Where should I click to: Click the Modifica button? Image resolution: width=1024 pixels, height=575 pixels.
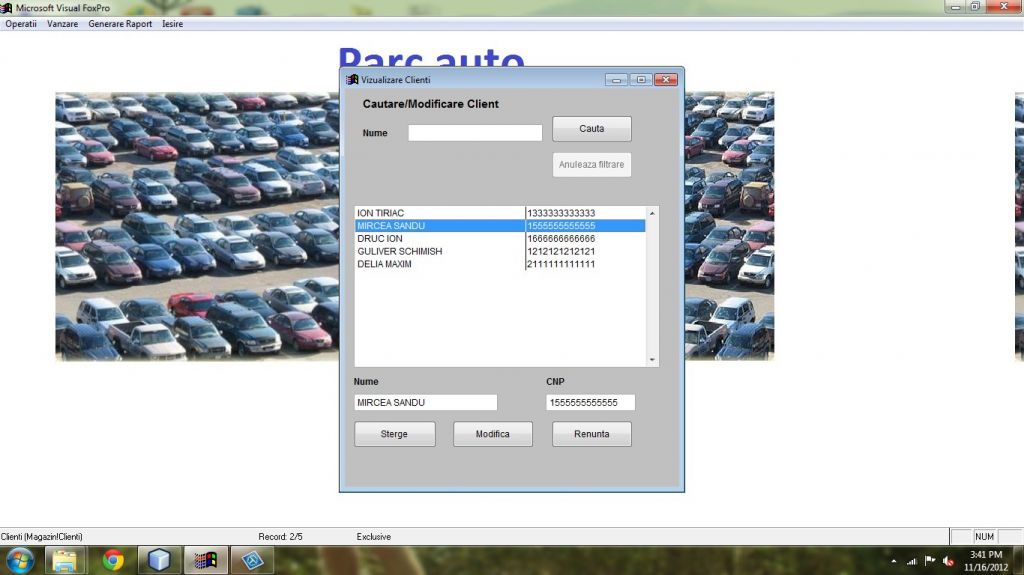coord(492,434)
